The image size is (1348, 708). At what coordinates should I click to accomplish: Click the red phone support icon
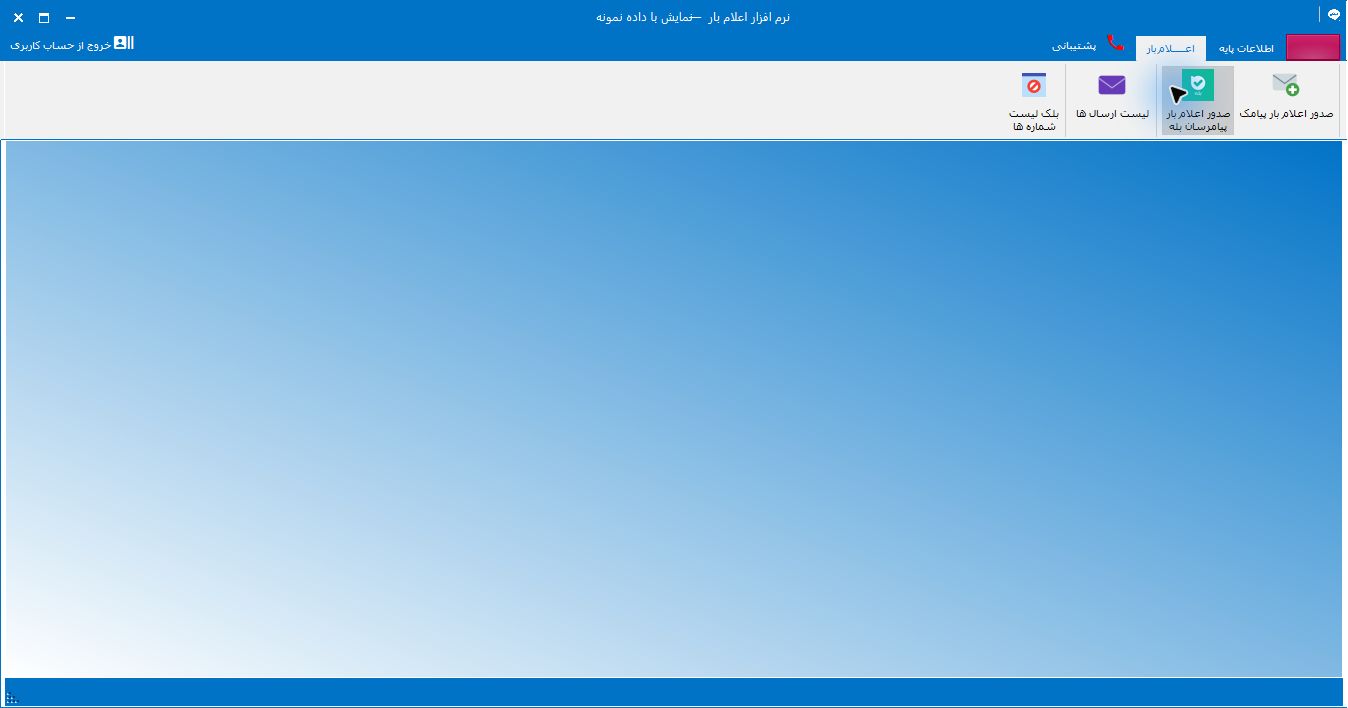point(1115,45)
